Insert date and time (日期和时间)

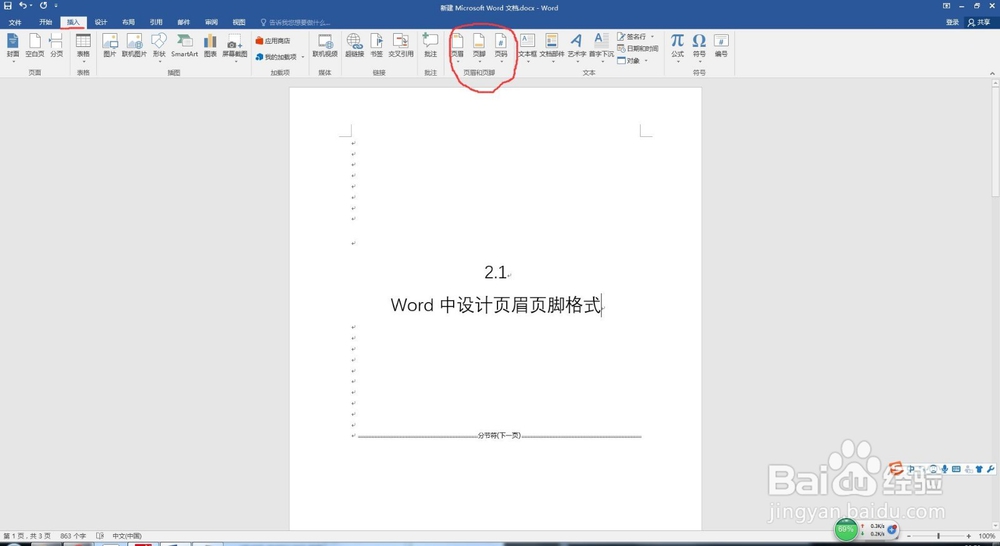(x=638, y=48)
